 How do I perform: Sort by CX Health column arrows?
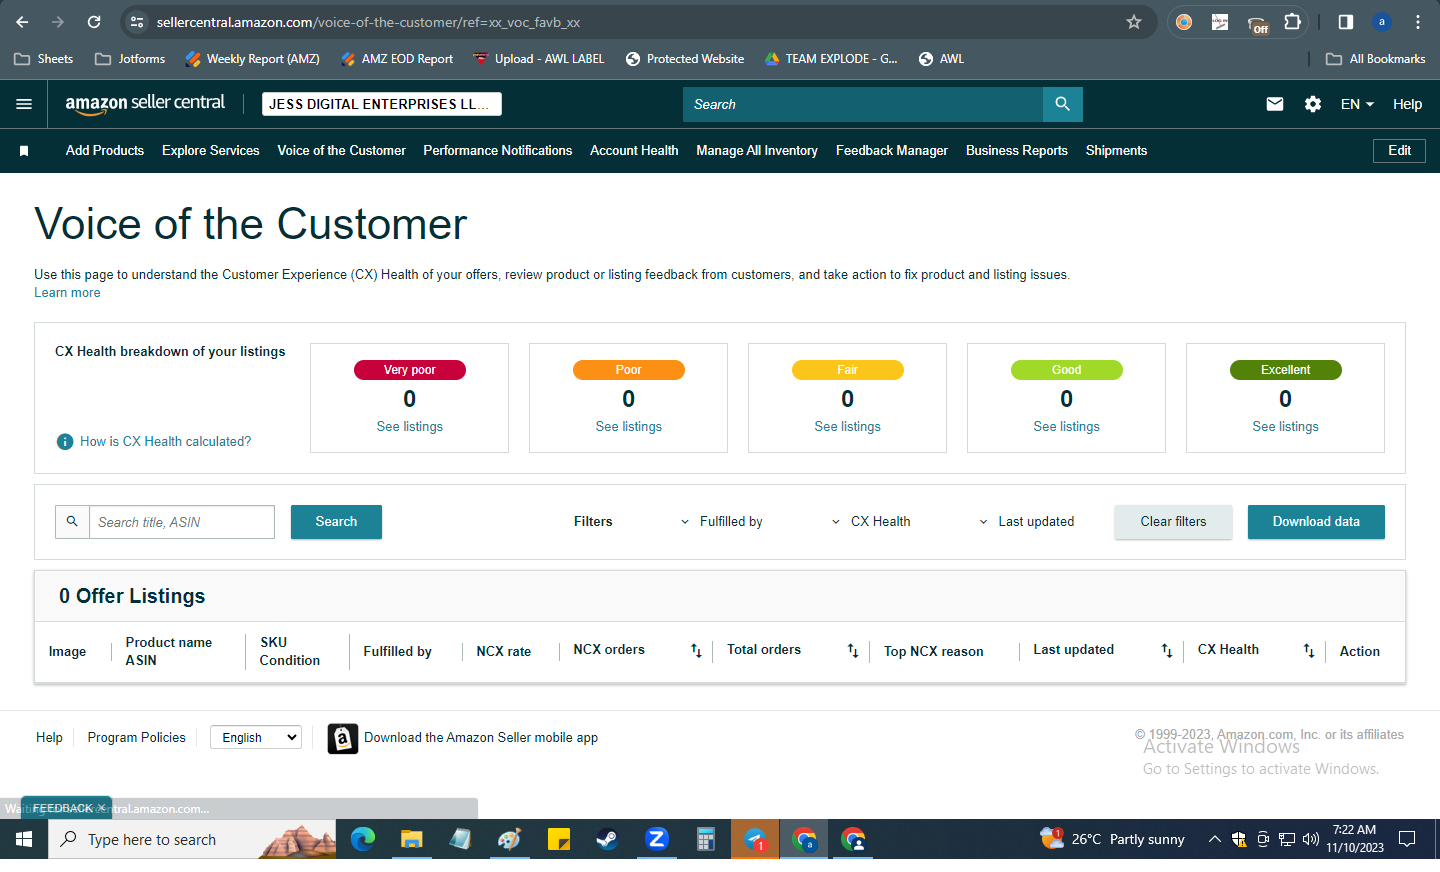(x=1308, y=651)
